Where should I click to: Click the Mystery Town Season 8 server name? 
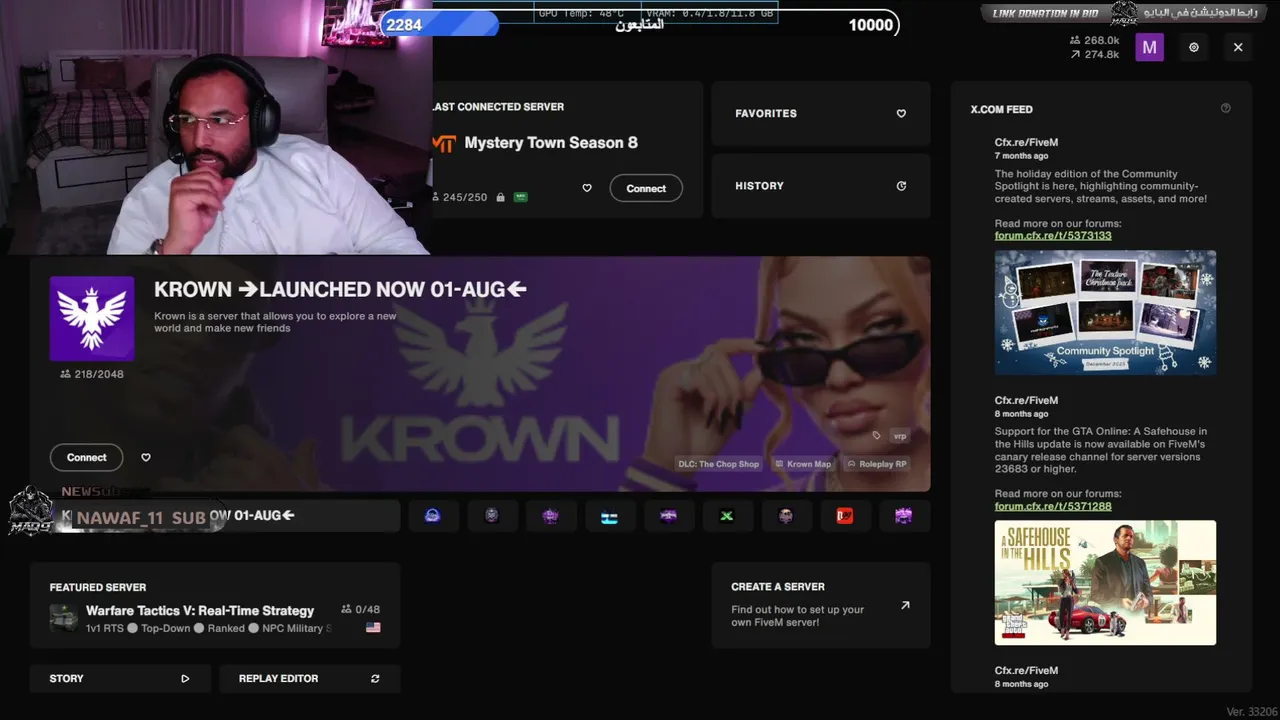pos(551,143)
